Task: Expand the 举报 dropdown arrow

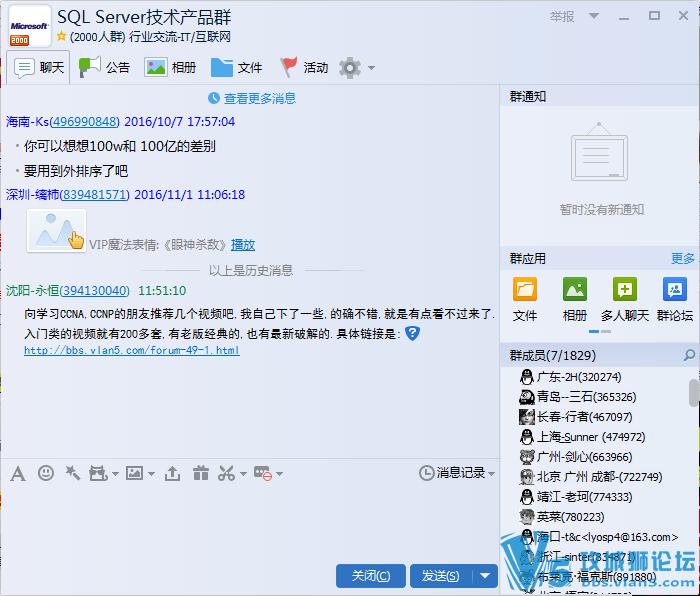Action: [x=593, y=16]
